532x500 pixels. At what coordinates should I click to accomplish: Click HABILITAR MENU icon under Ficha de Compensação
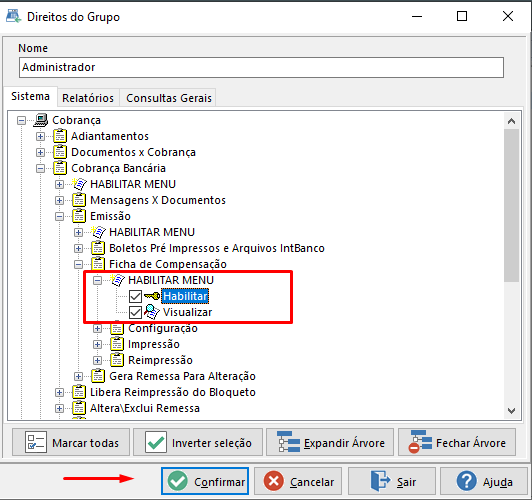tap(117, 280)
